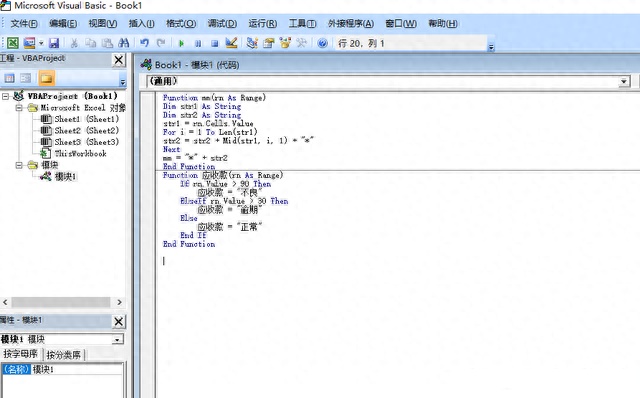The height and width of the screenshot is (398, 640).
Task: Open the (通用) object dropdown
Action: tap(624, 81)
